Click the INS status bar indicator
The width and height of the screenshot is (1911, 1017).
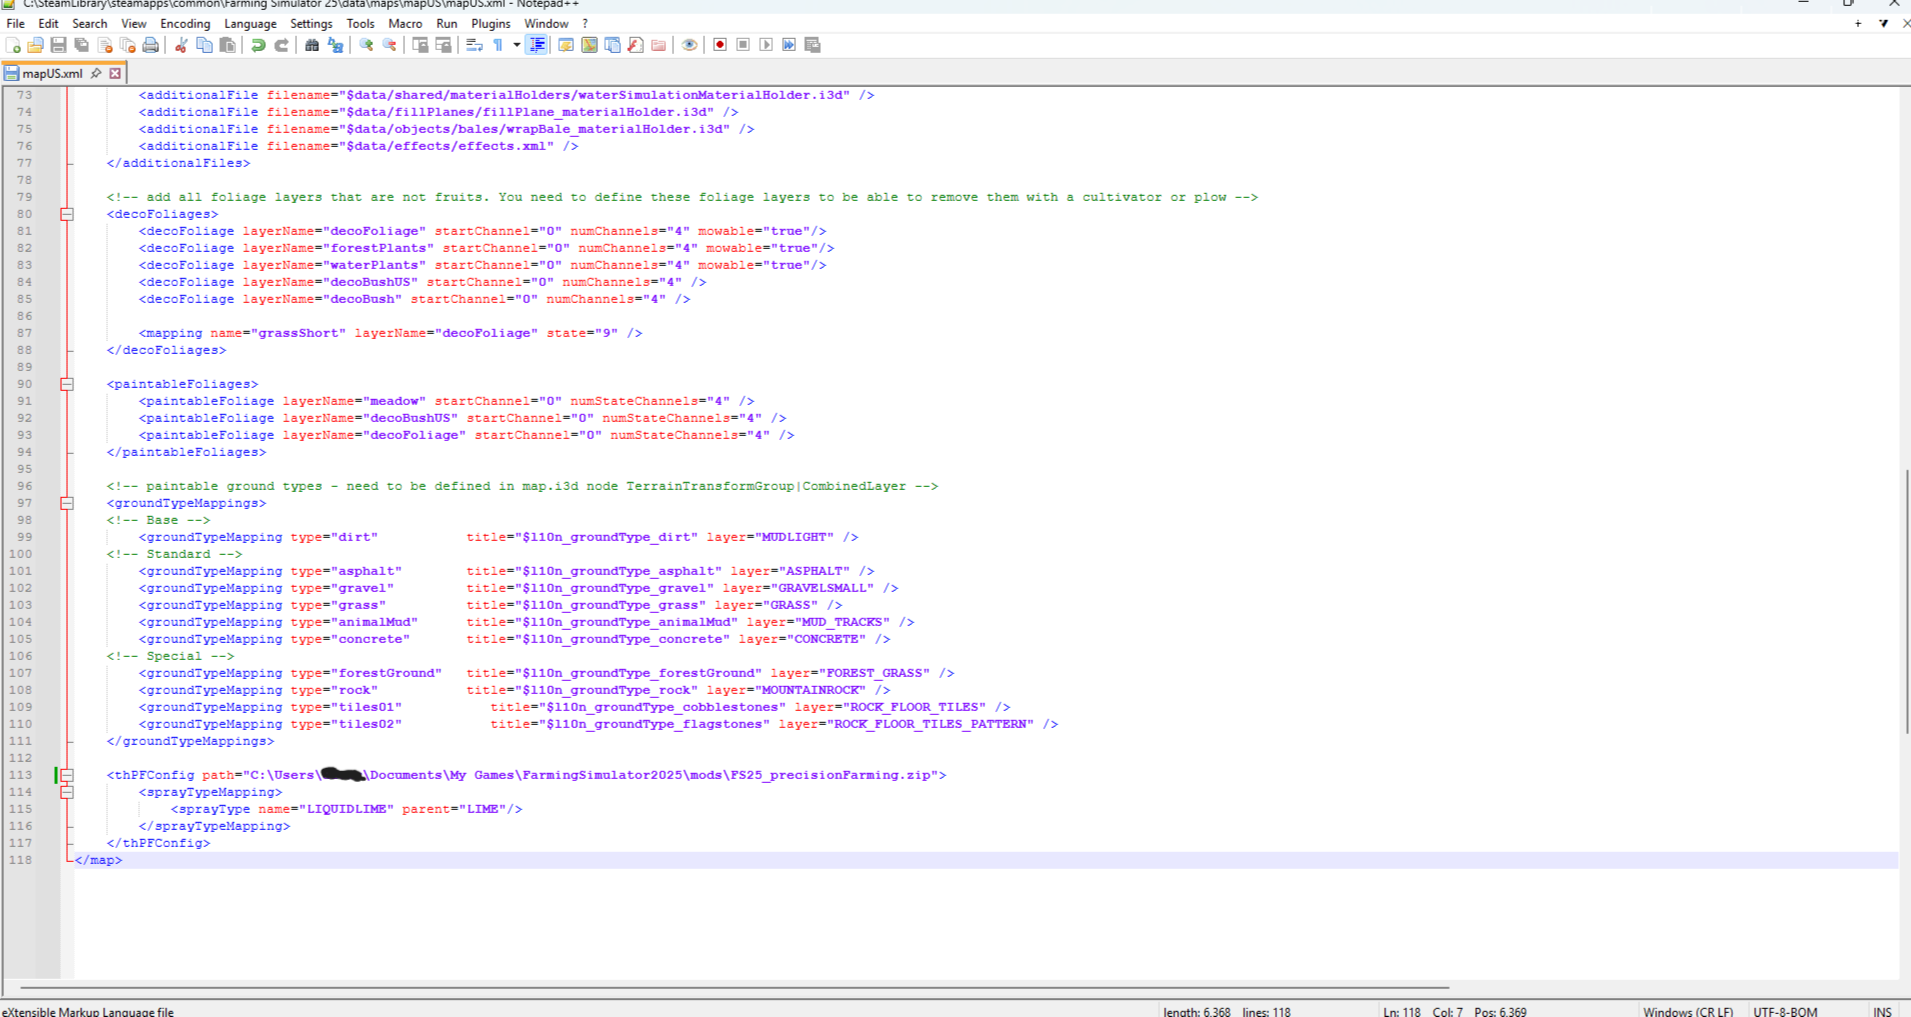click(1882, 1011)
